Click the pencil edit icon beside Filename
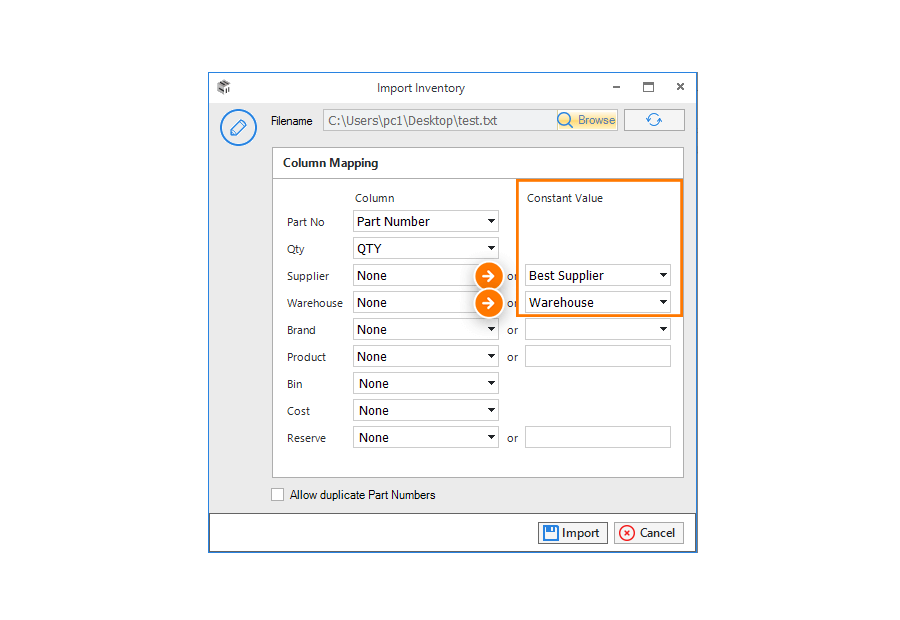The image size is (900, 620). (238, 127)
